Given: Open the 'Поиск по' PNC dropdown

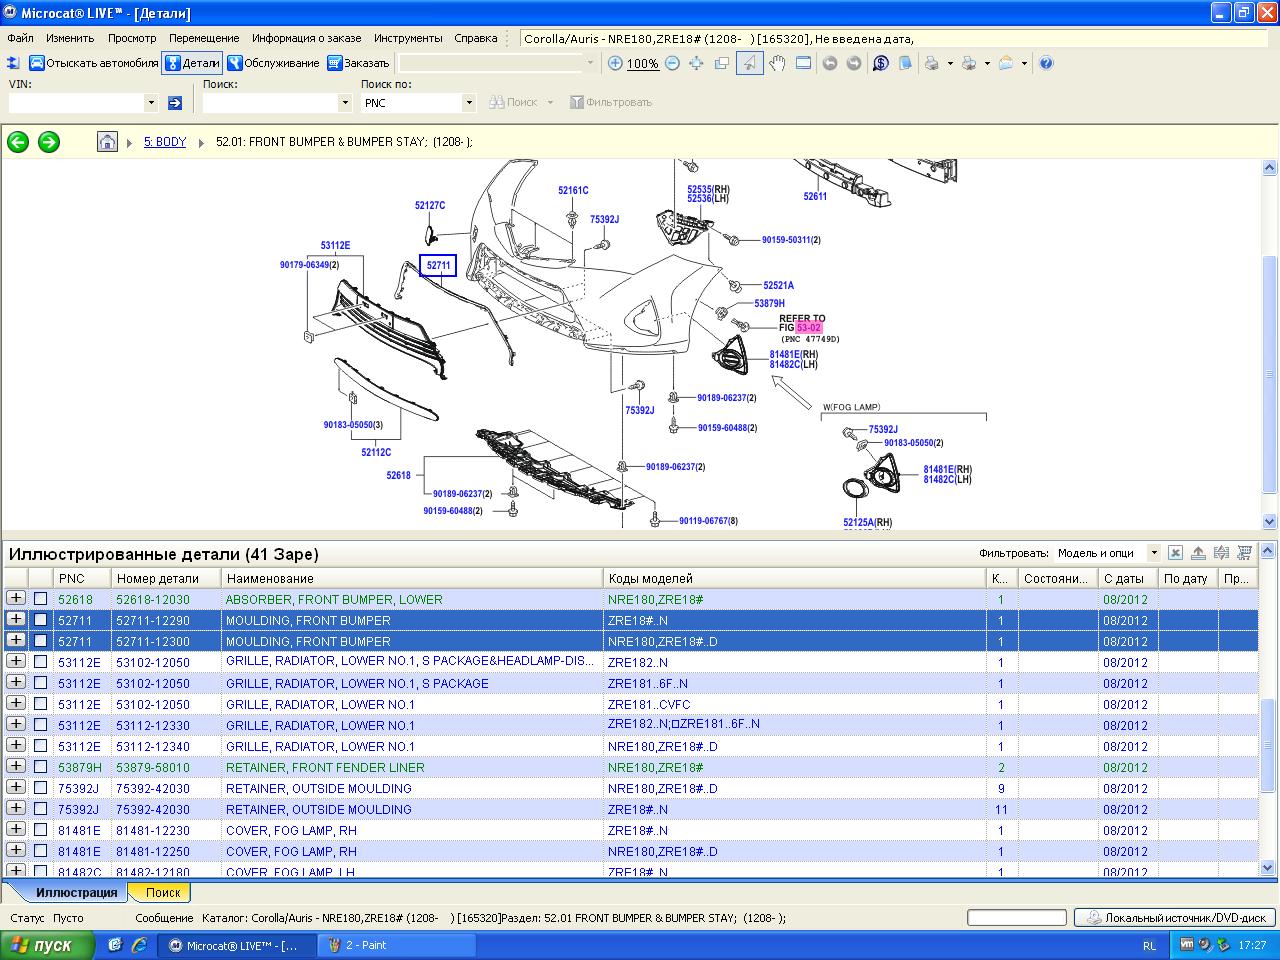Looking at the screenshot, I should [x=468, y=103].
